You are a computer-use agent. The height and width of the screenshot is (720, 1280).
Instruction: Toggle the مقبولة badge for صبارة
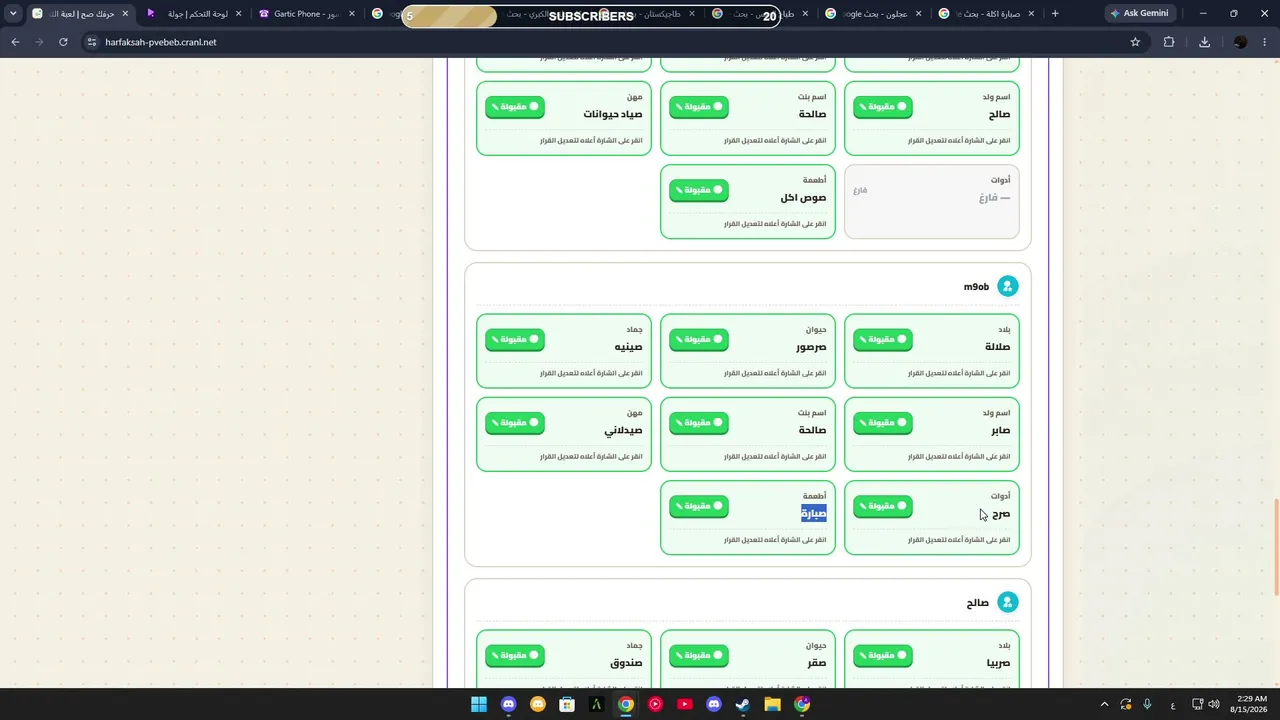[699, 507]
